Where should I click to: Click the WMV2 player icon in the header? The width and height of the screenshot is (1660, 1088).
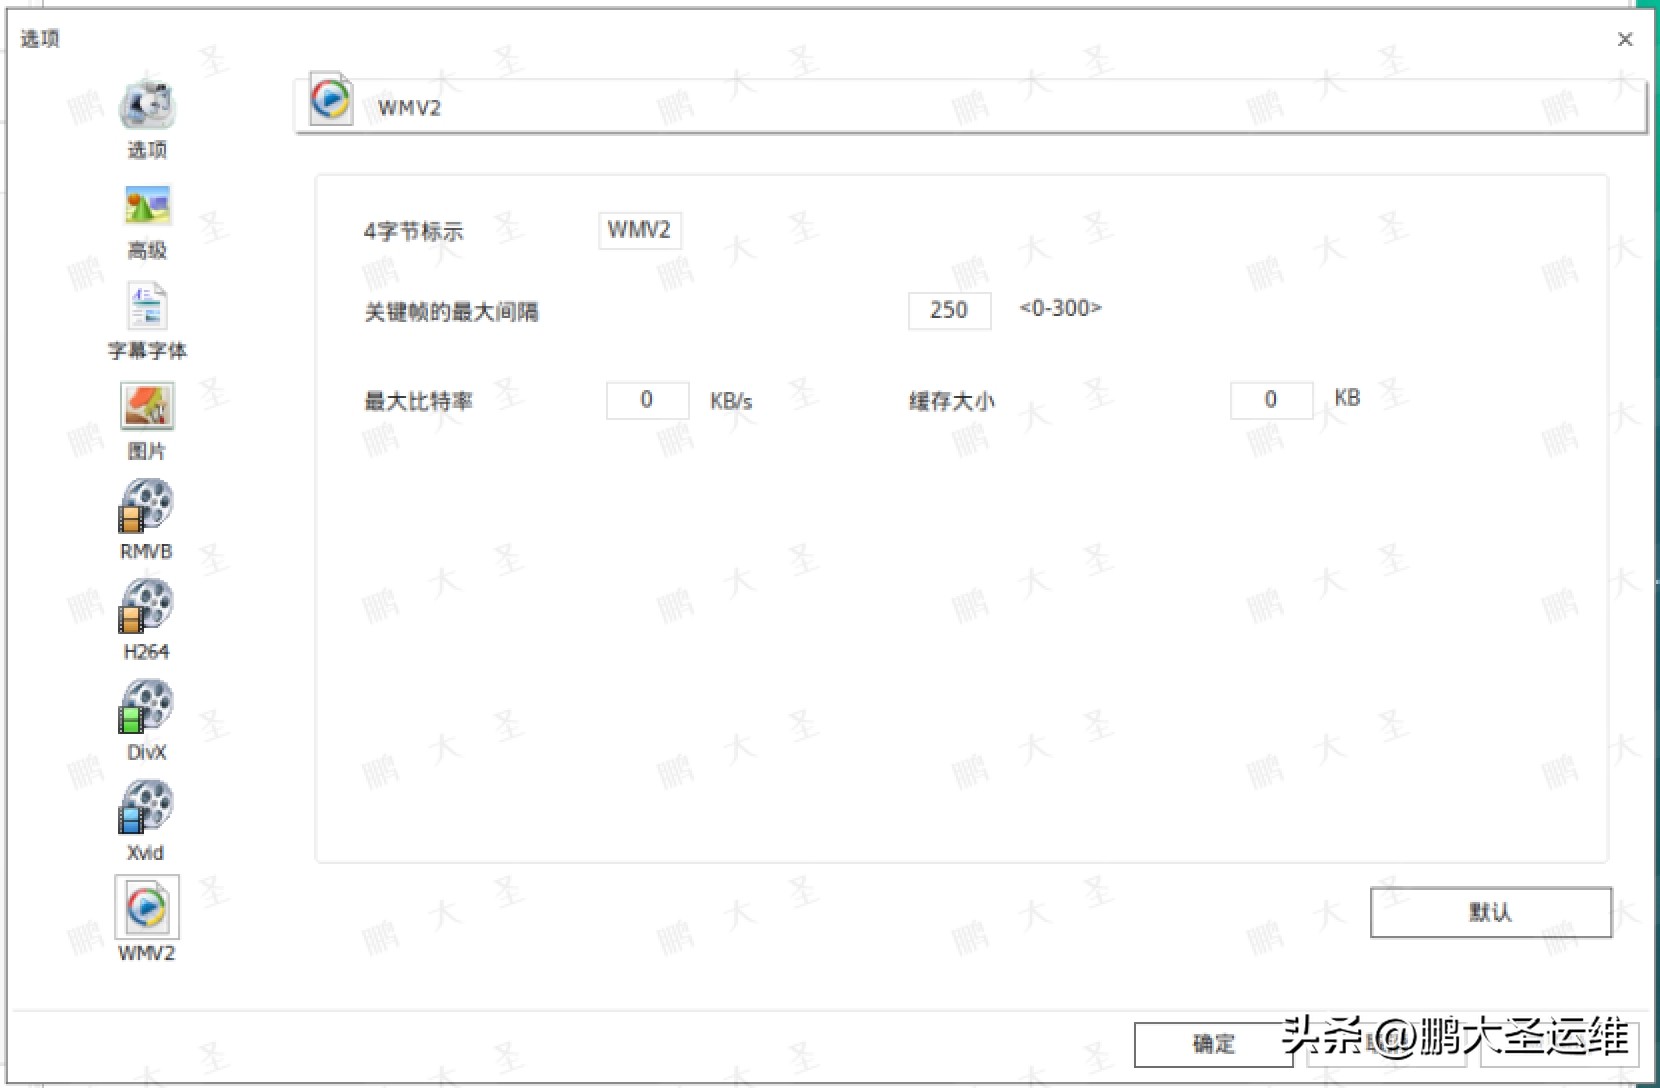[x=330, y=100]
